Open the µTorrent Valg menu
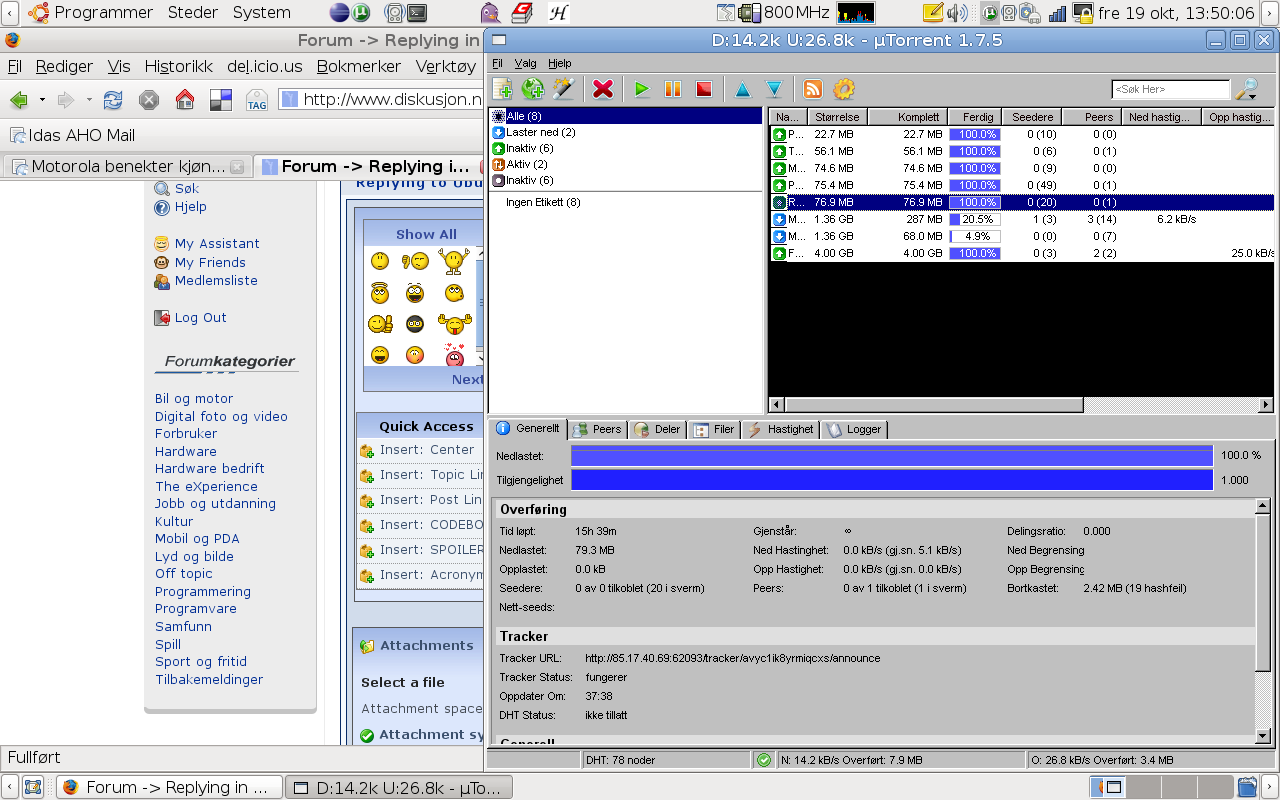1280x800 pixels. point(525,63)
